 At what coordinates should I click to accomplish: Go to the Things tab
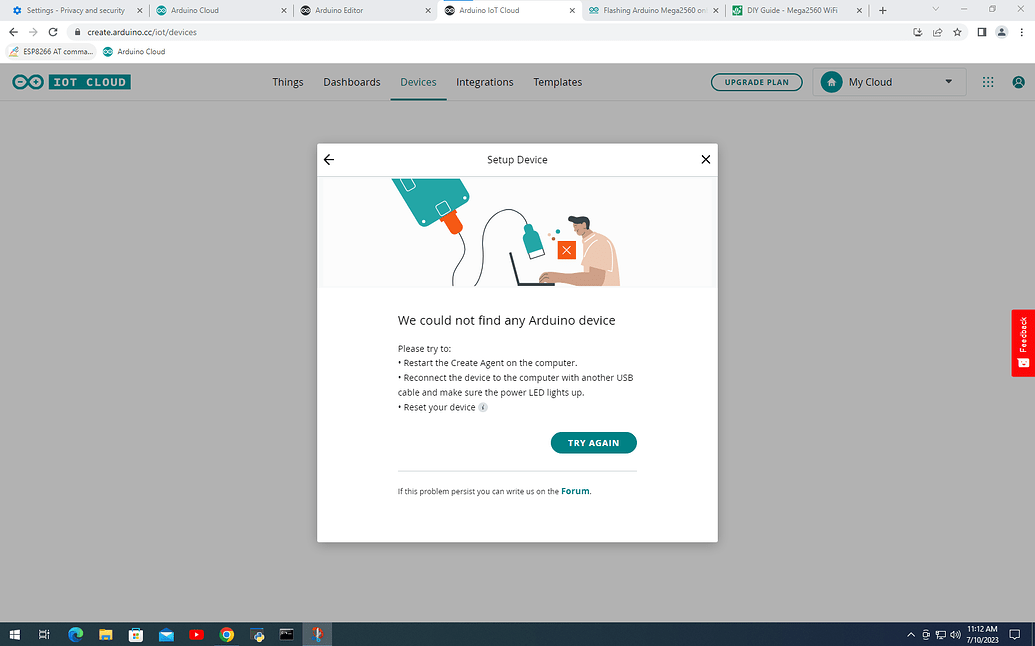(288, 82)
